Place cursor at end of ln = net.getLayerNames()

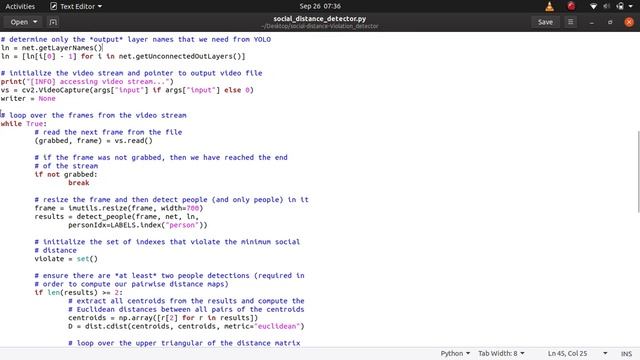102,48
